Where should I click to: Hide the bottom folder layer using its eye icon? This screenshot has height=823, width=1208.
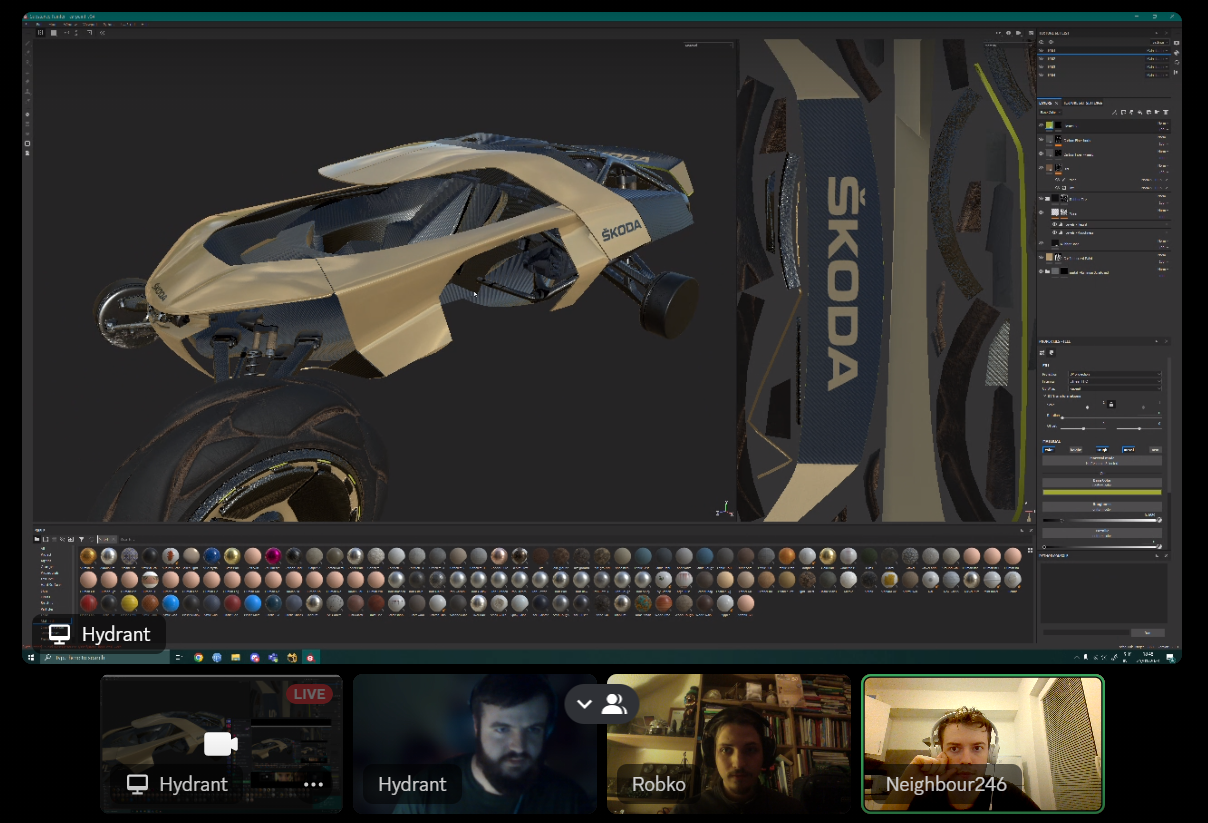[1042, 271]
